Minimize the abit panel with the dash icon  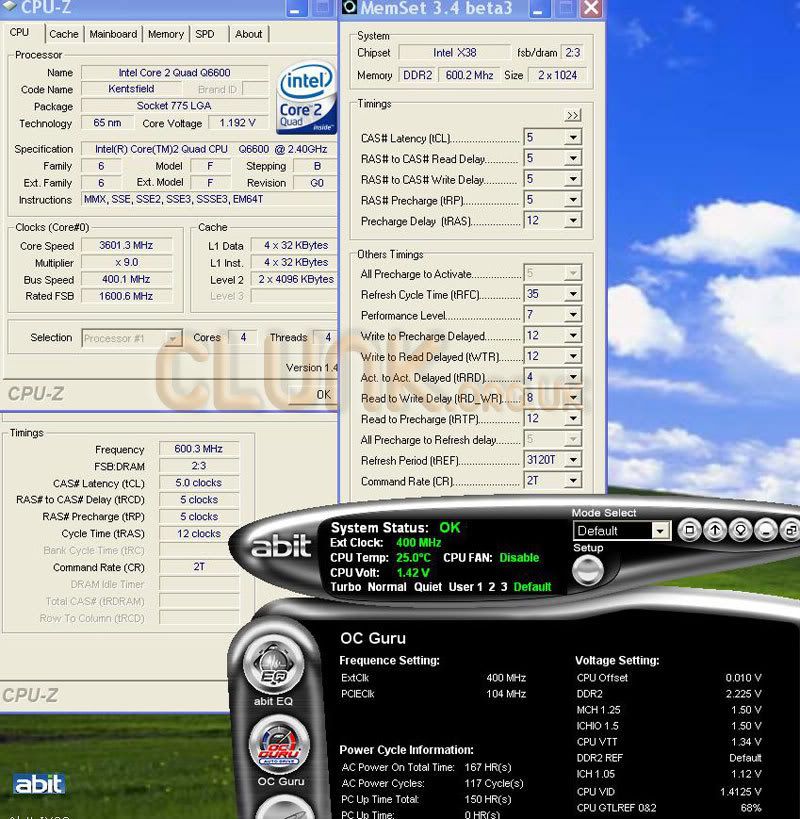766,531
